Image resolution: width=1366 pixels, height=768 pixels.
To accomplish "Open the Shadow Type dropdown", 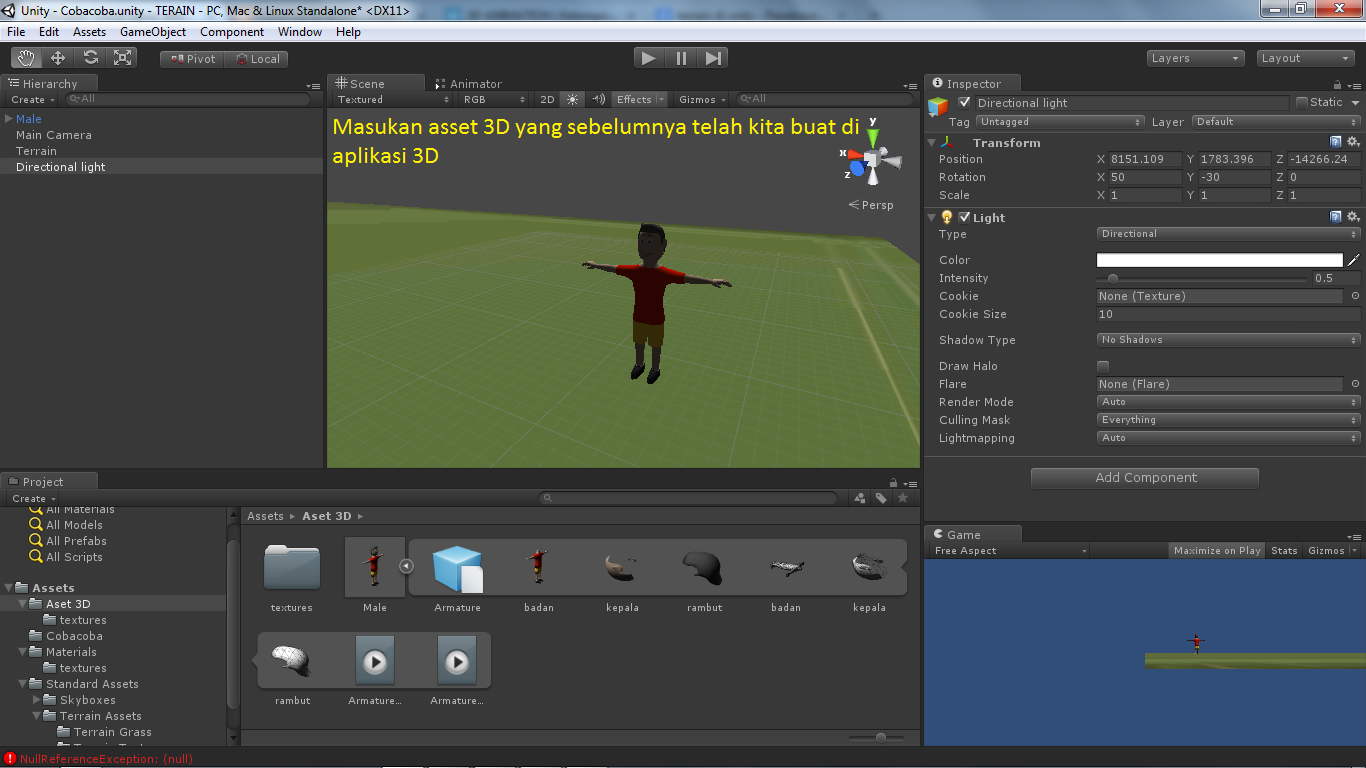I will tap(1228, 340).
